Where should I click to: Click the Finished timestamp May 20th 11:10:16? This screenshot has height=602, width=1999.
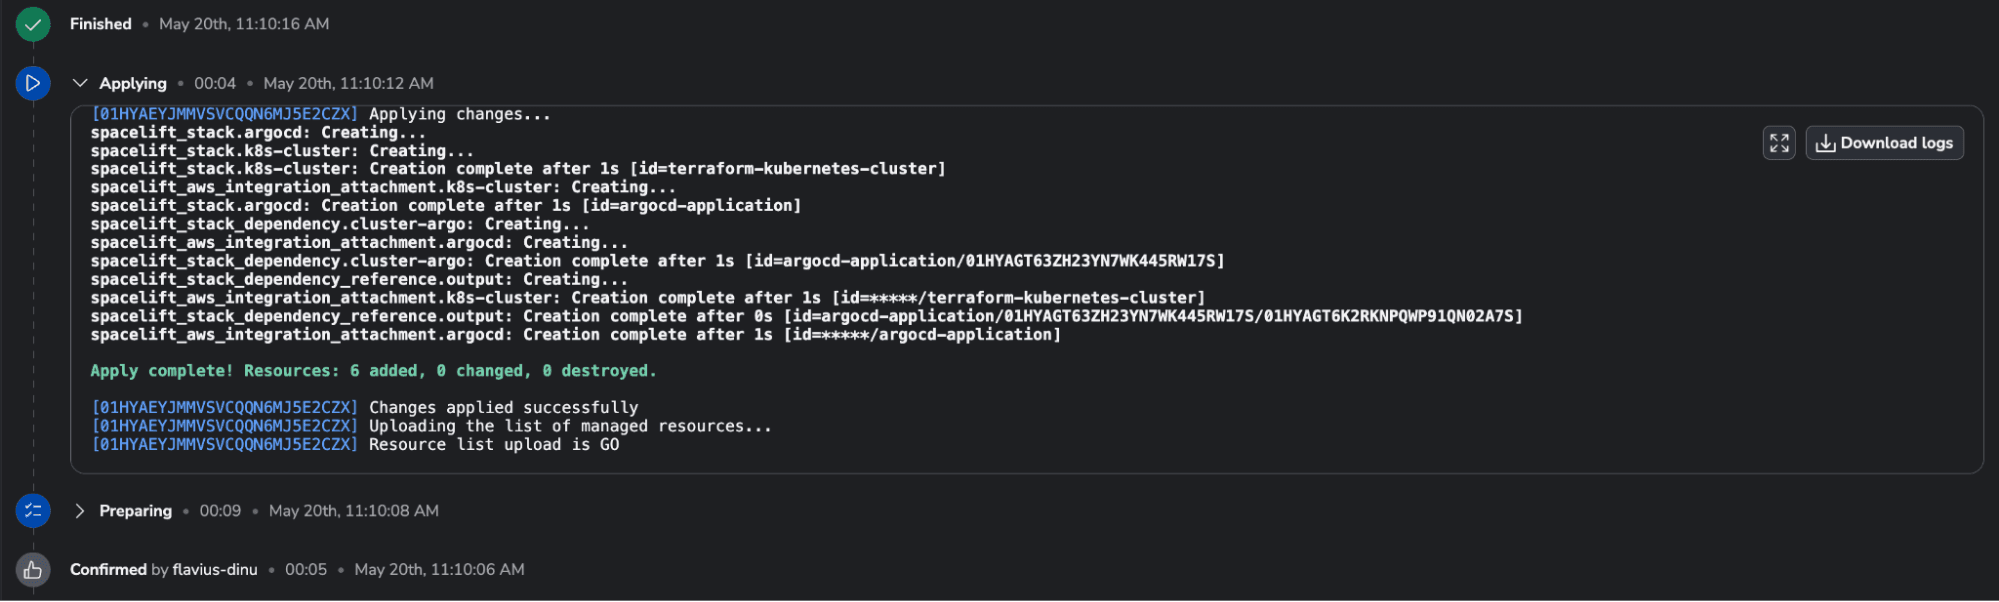coord(243,23)
